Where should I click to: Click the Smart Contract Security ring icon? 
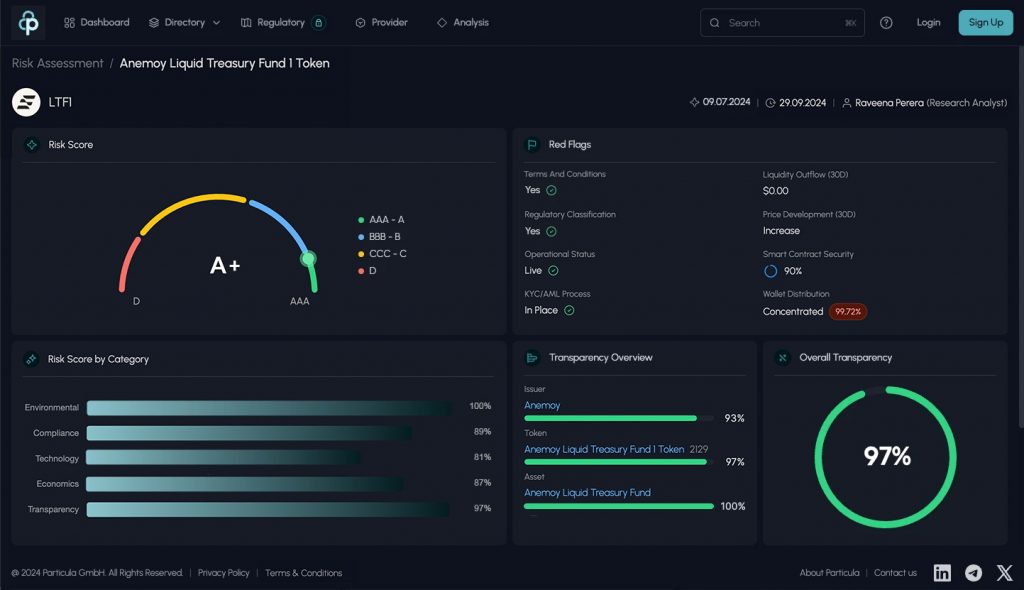click(x=771, y=271)
